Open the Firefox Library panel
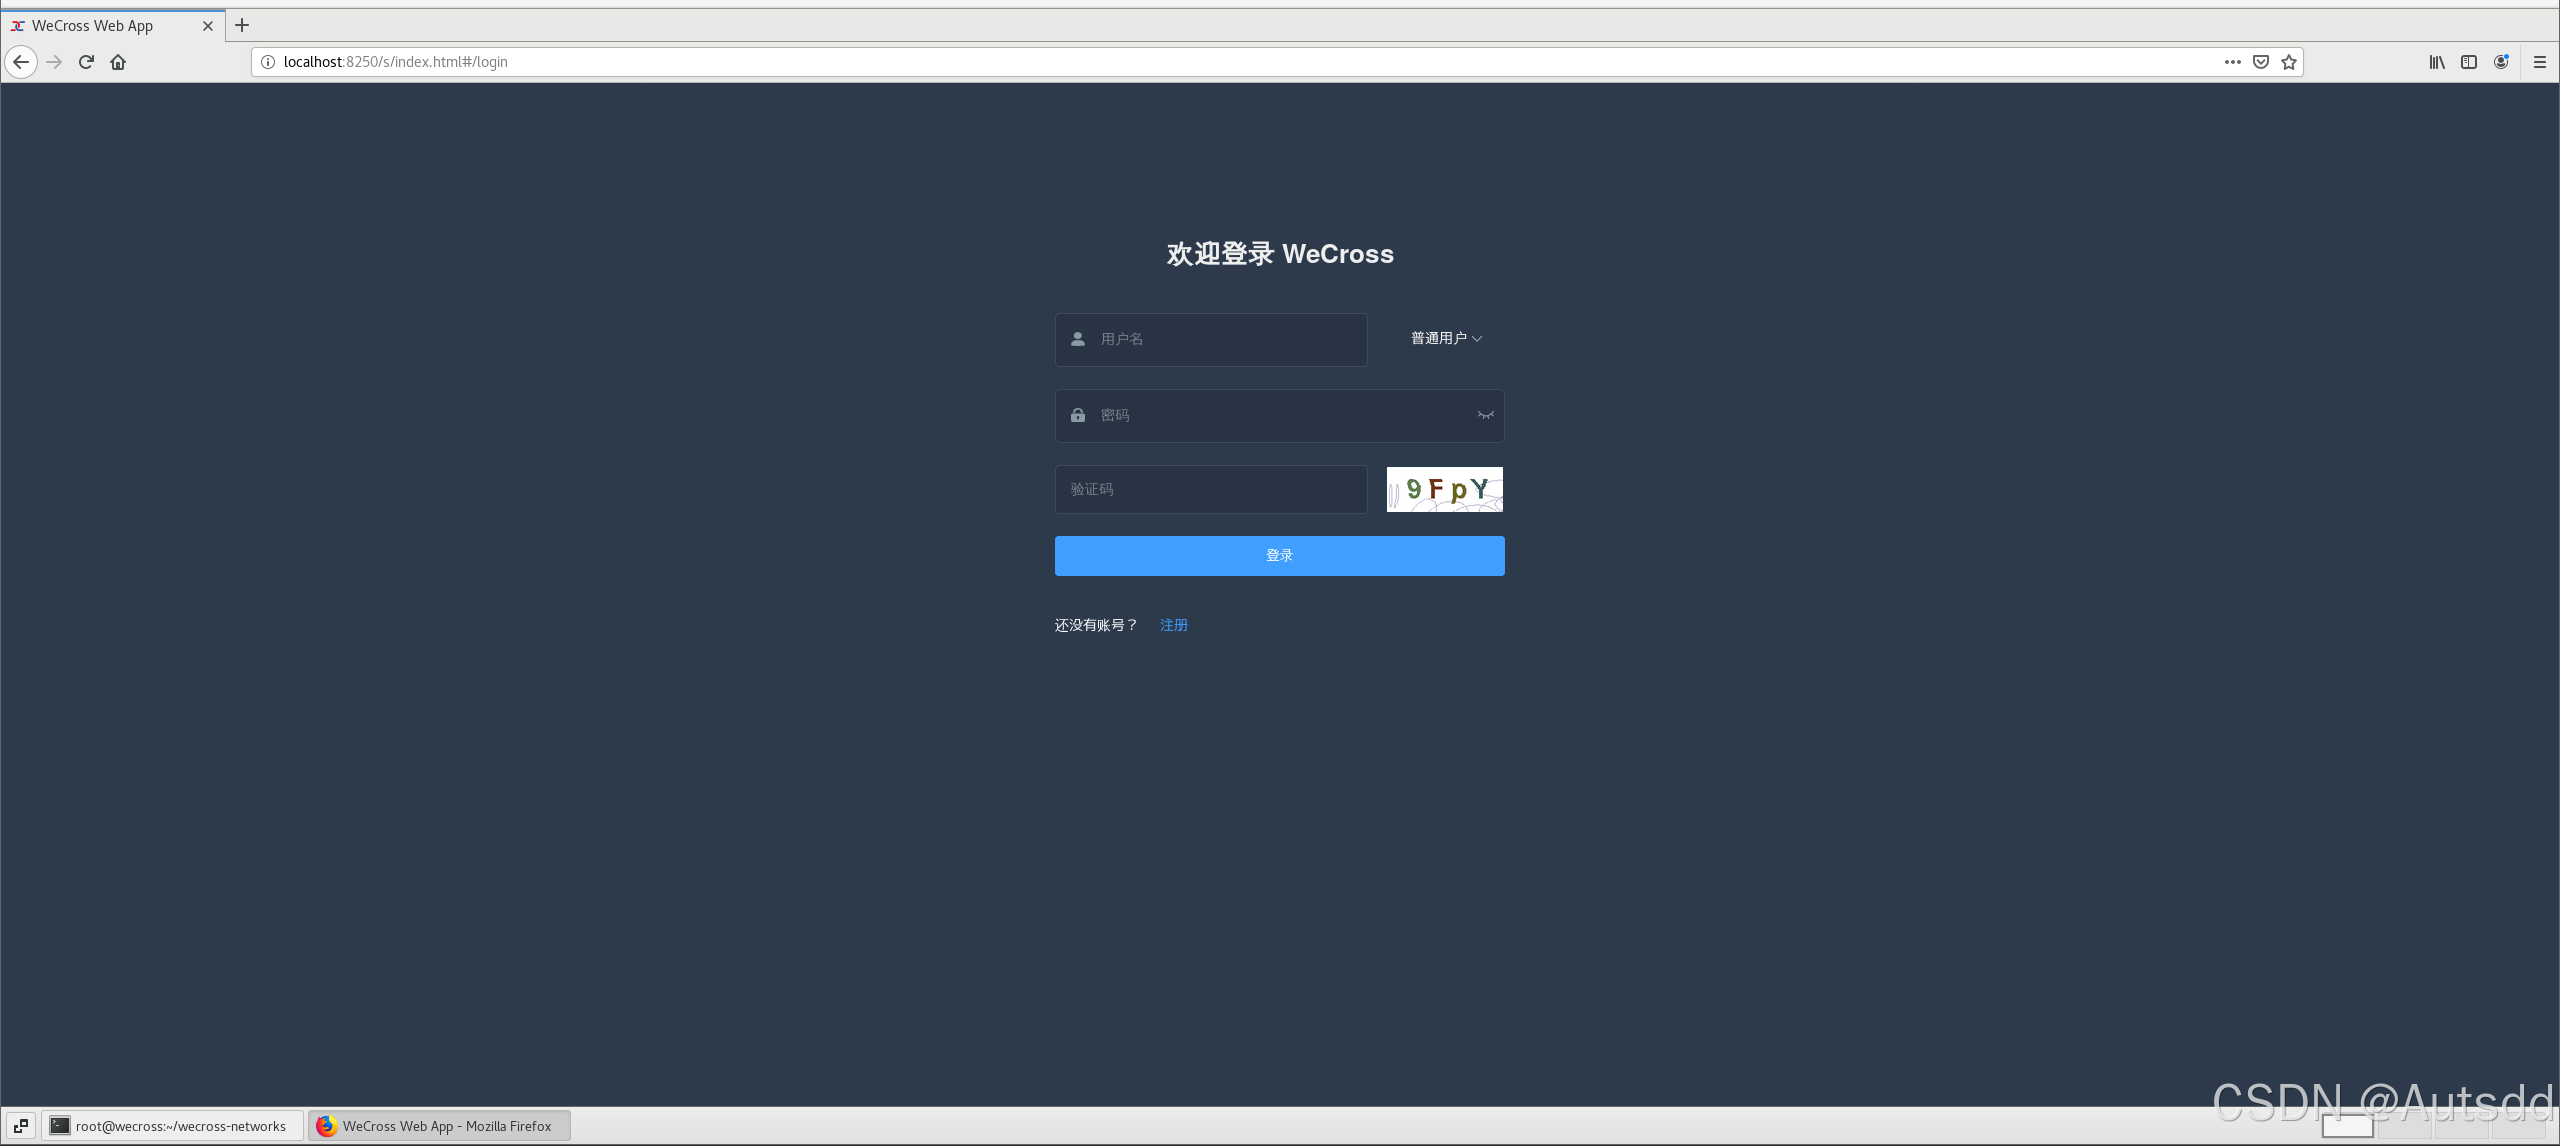 pos(2435,61)
